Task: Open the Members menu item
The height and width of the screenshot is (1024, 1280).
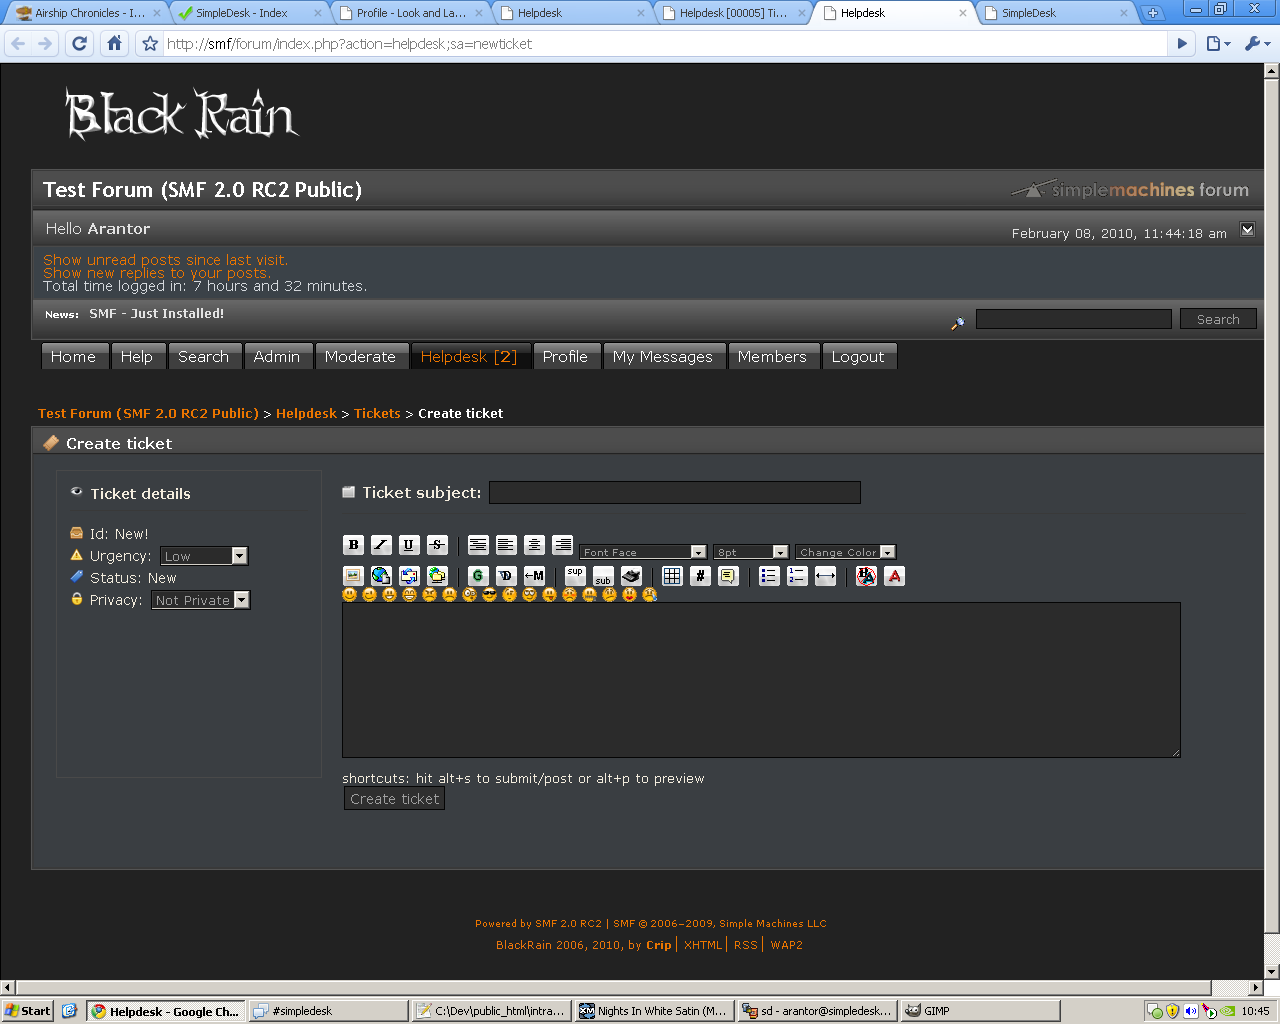Action: 772,357
